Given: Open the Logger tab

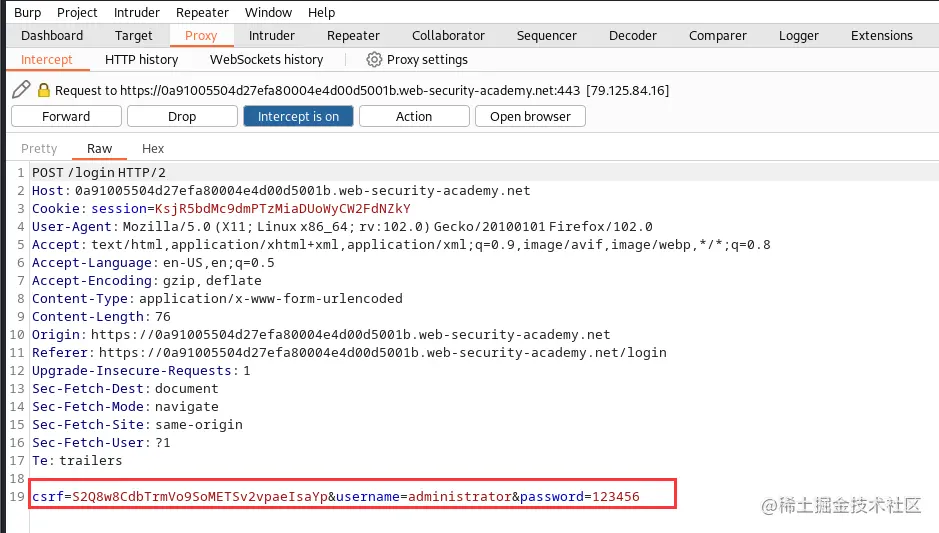Looking at the screenshot, I should tap(798, 35).
